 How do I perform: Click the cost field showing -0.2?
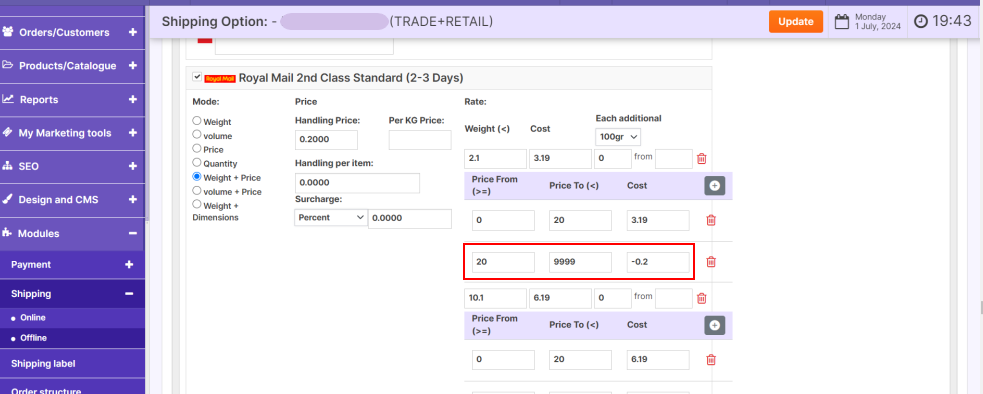[658, 262]
